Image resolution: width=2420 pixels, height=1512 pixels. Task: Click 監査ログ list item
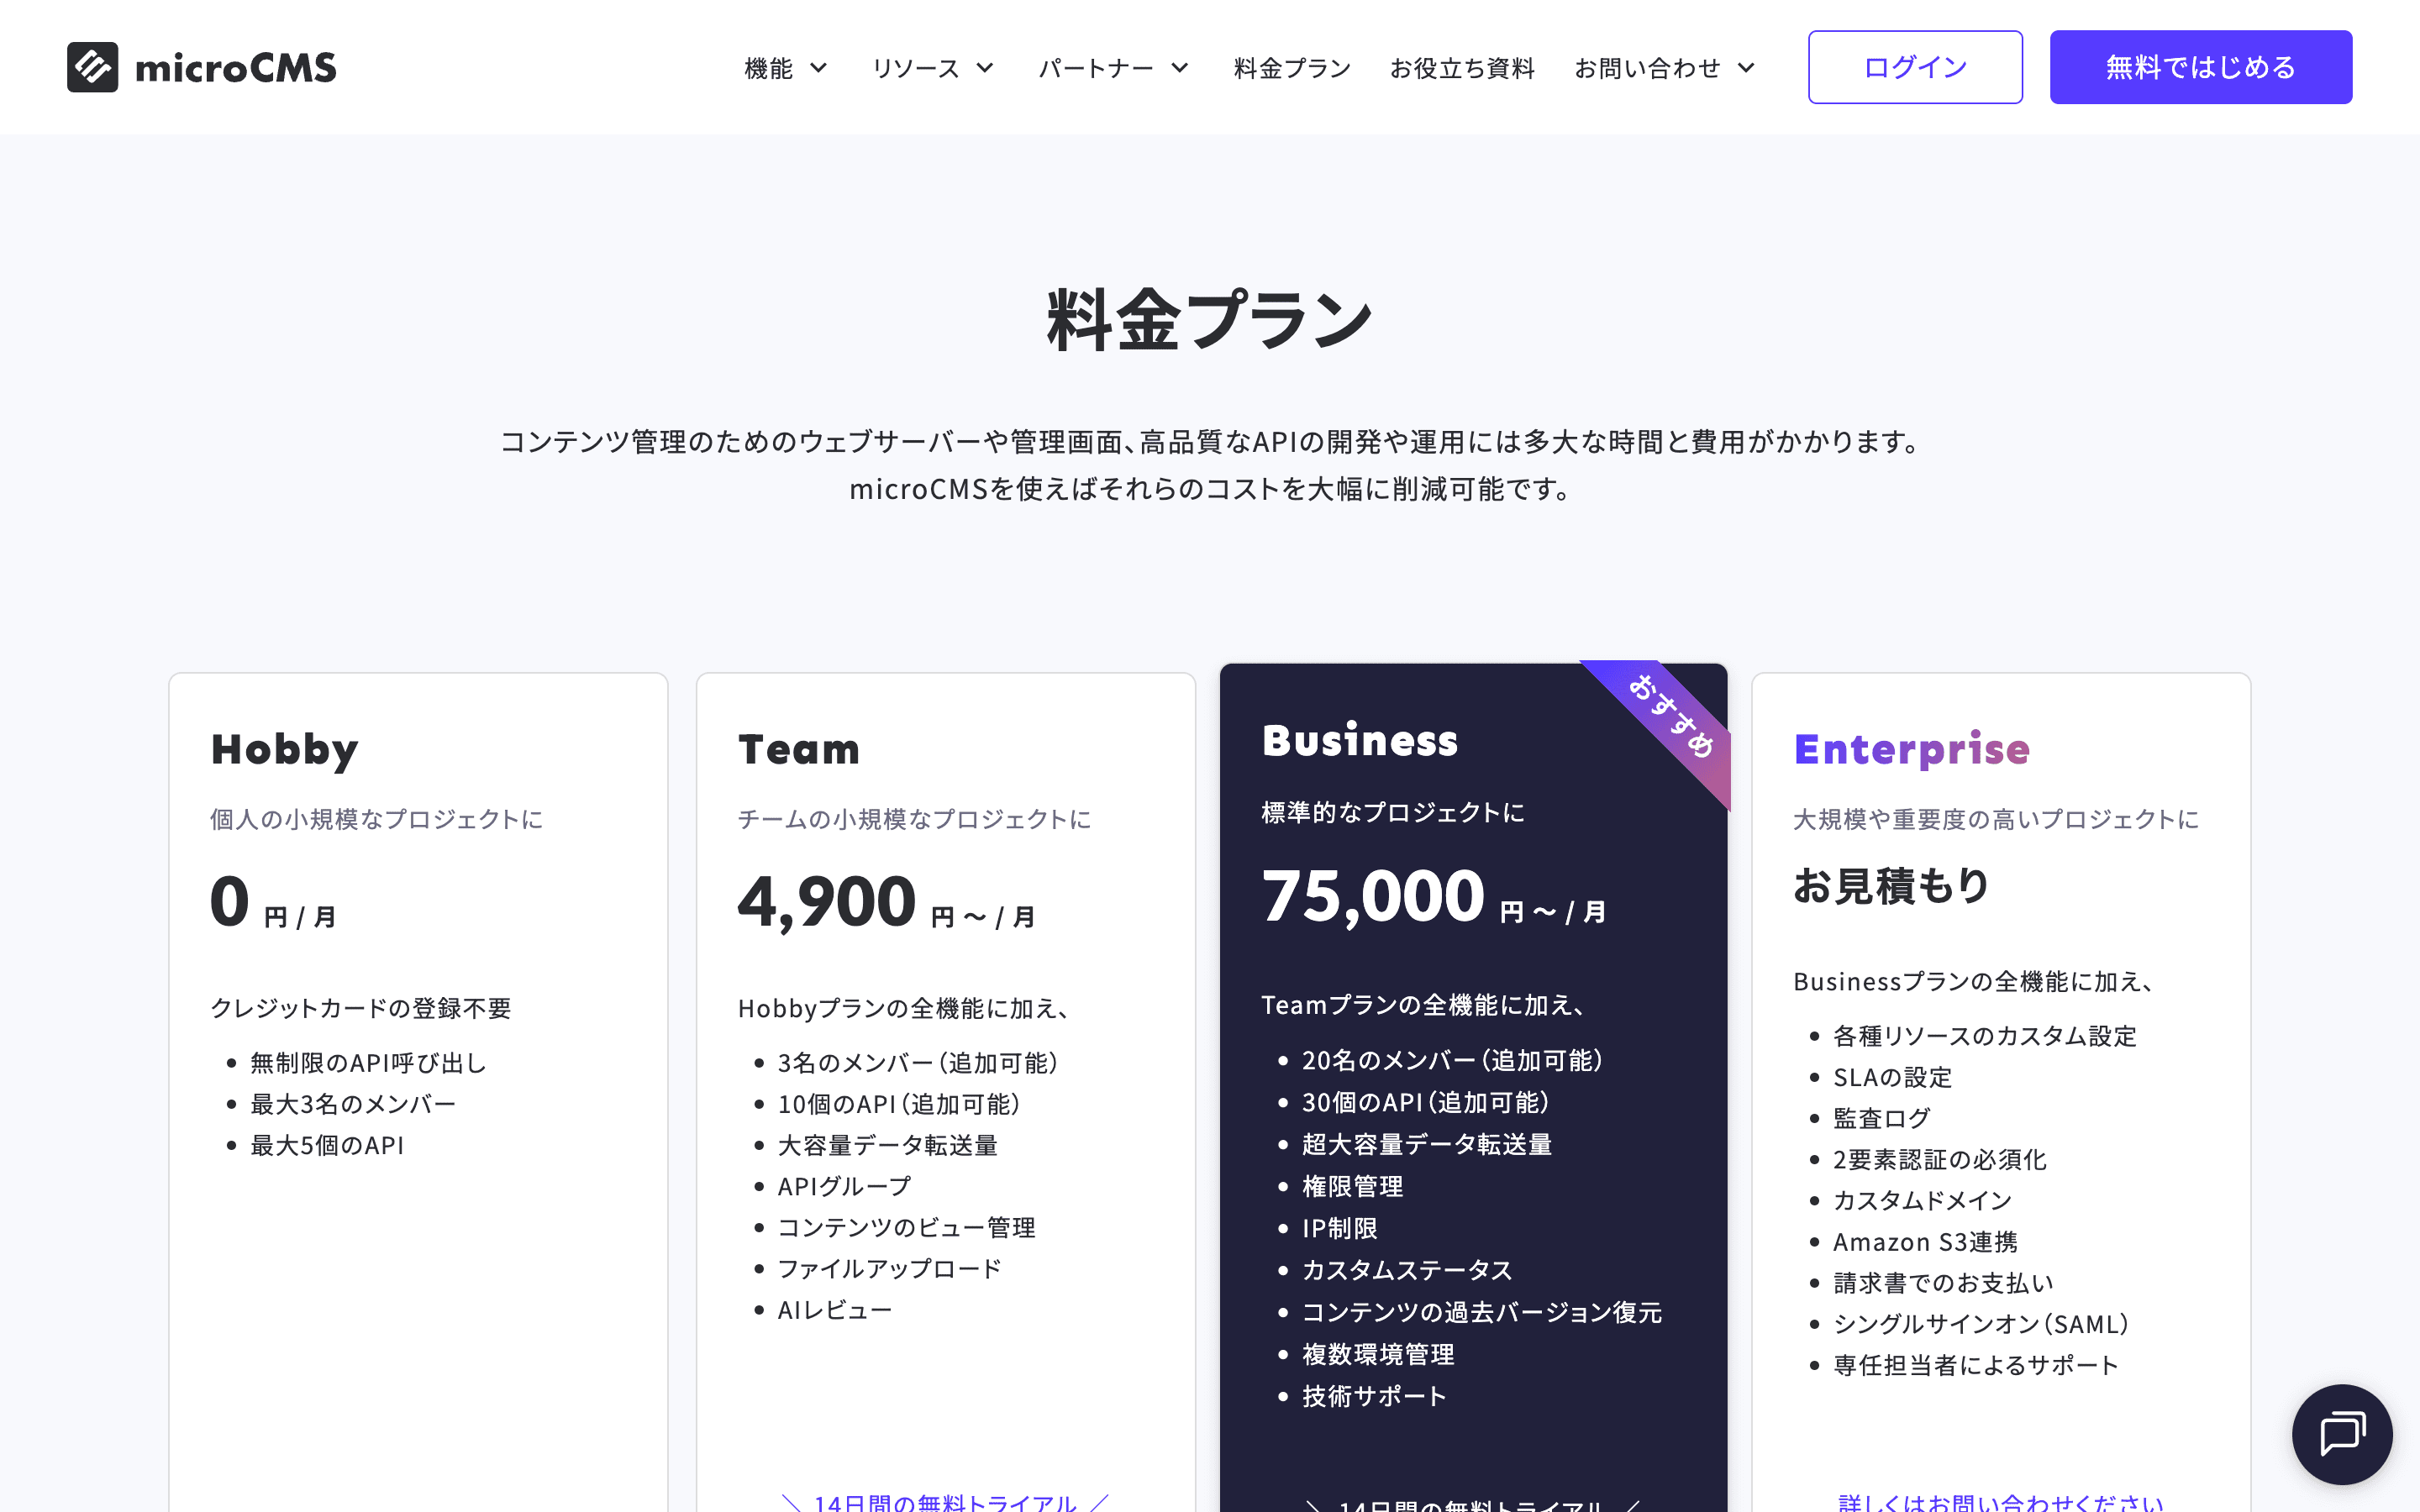(1882, 1118)
